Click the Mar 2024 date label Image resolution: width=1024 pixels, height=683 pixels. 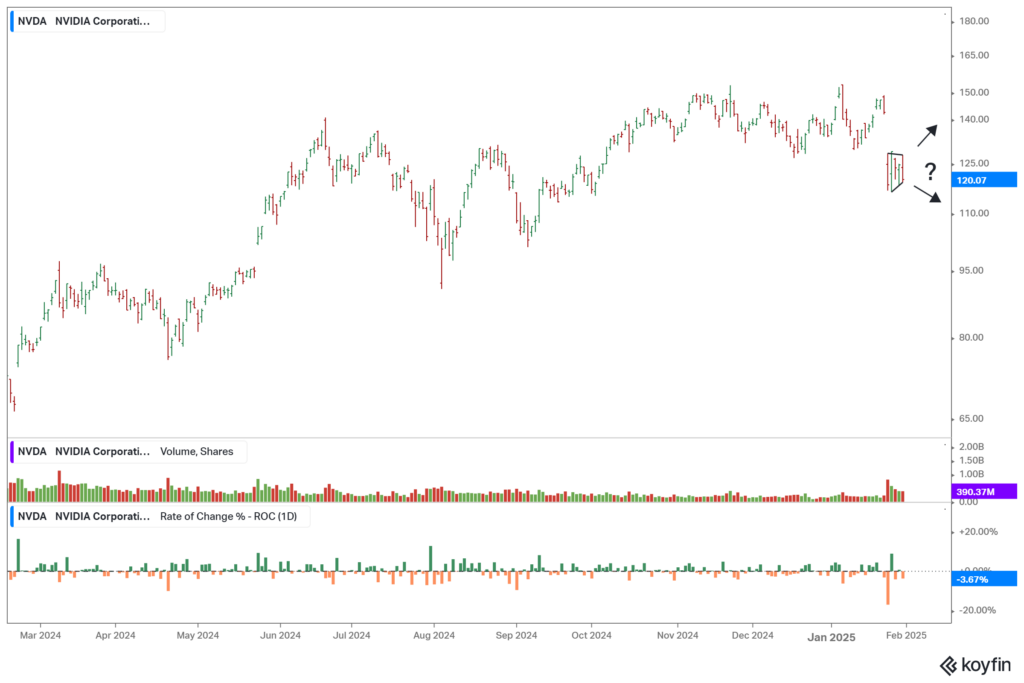40,635
